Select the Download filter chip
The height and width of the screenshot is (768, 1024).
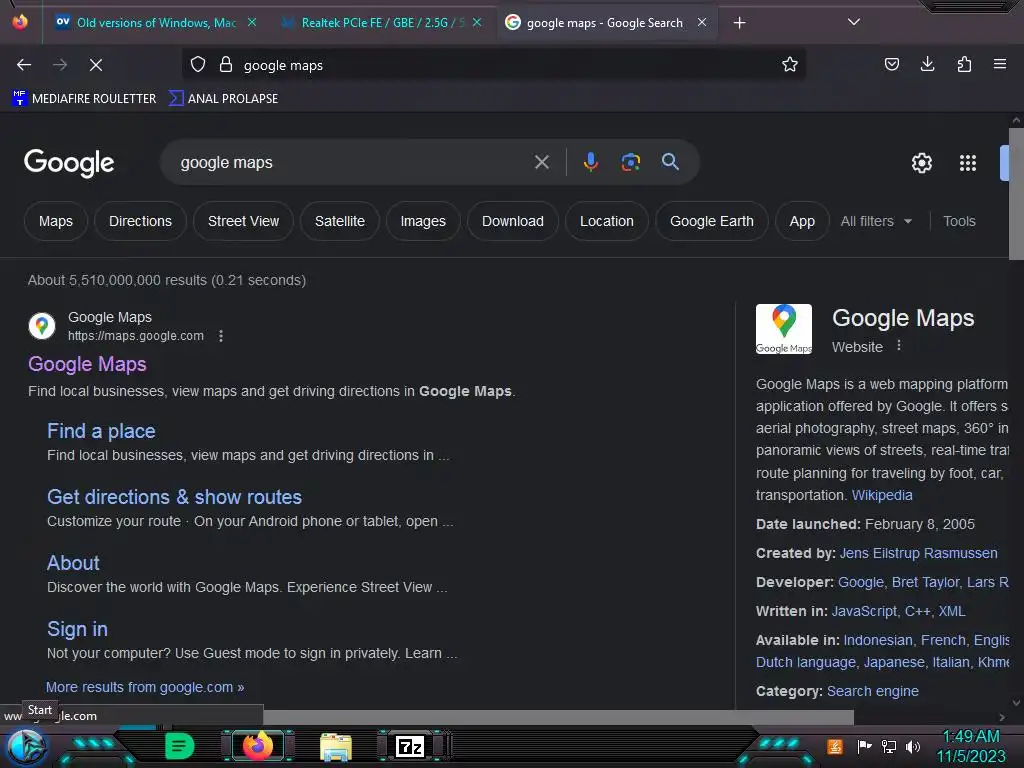pyautogui.click(x=513, y=221)
